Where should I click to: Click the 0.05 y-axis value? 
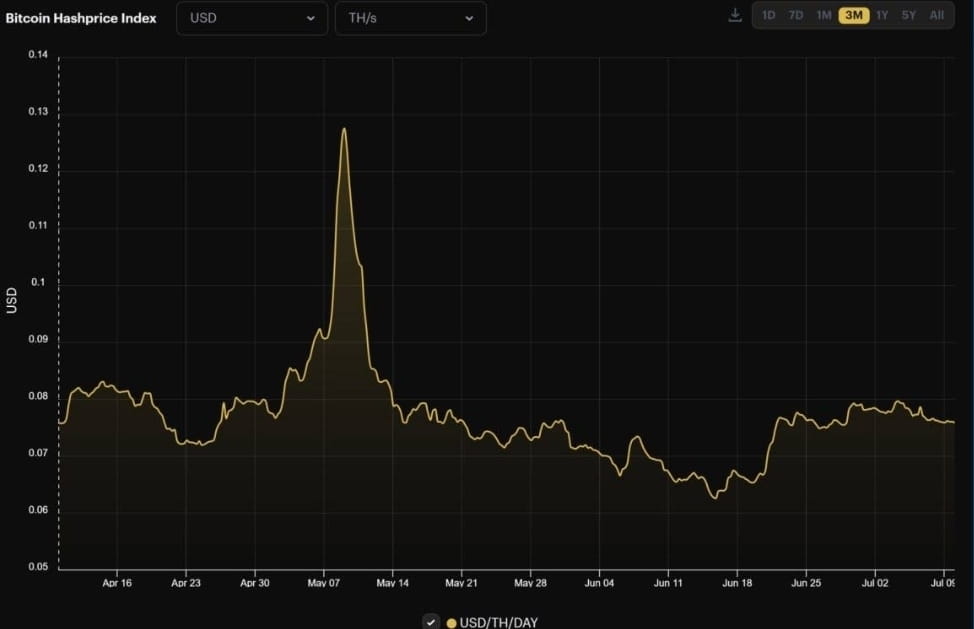38,567
